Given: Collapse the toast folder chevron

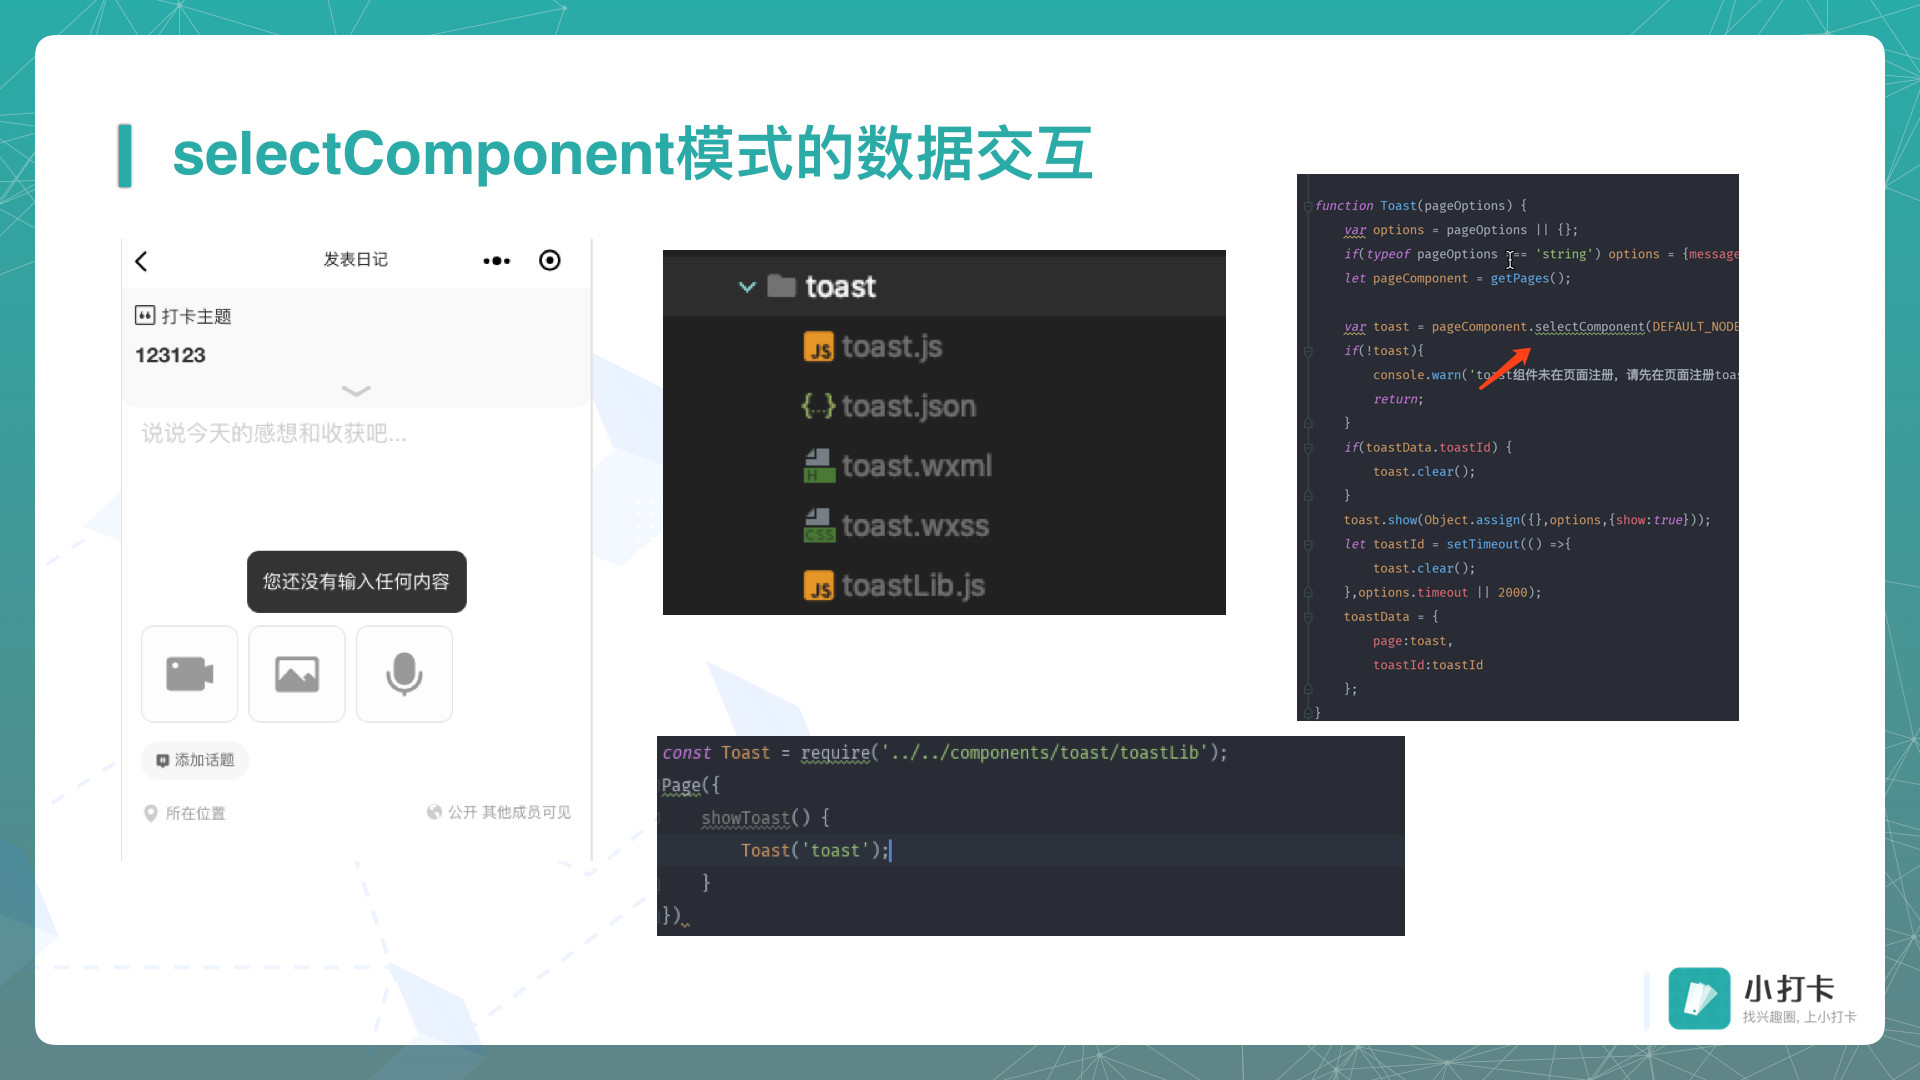Looking at the screenshot, I should point(747,287).
